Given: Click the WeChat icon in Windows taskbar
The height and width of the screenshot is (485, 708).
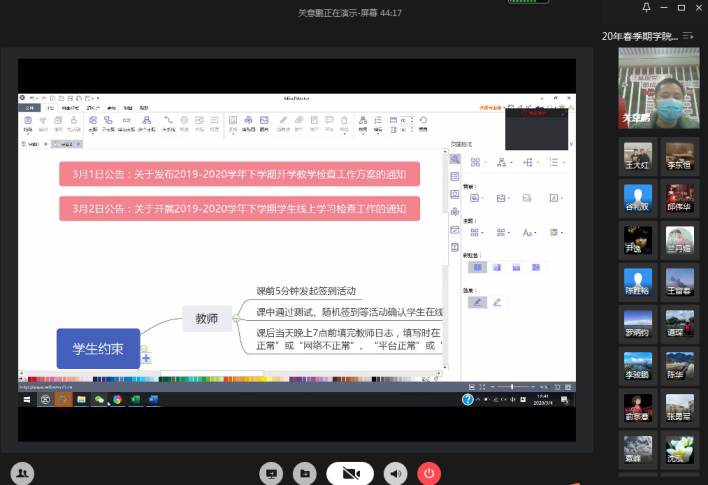Looking at the screenshot, I should tap(99, 399).
